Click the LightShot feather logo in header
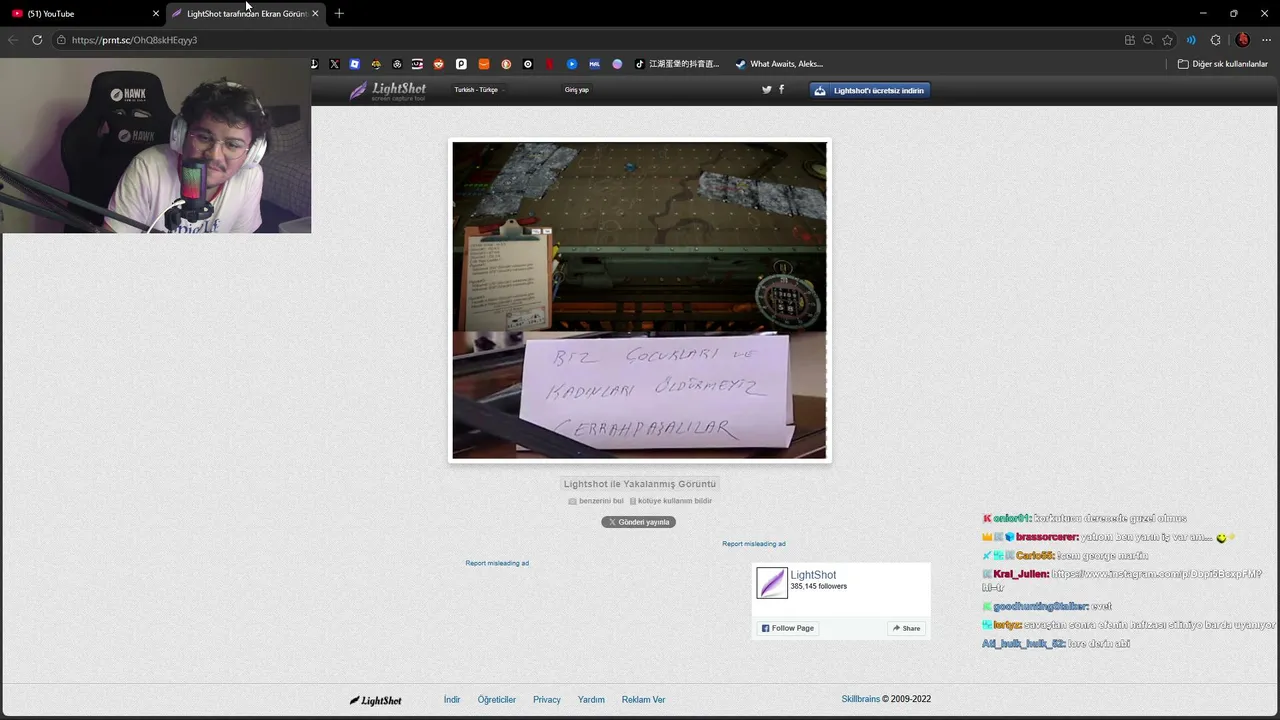Screen dimensions: 1280x720 coord(387,91)
